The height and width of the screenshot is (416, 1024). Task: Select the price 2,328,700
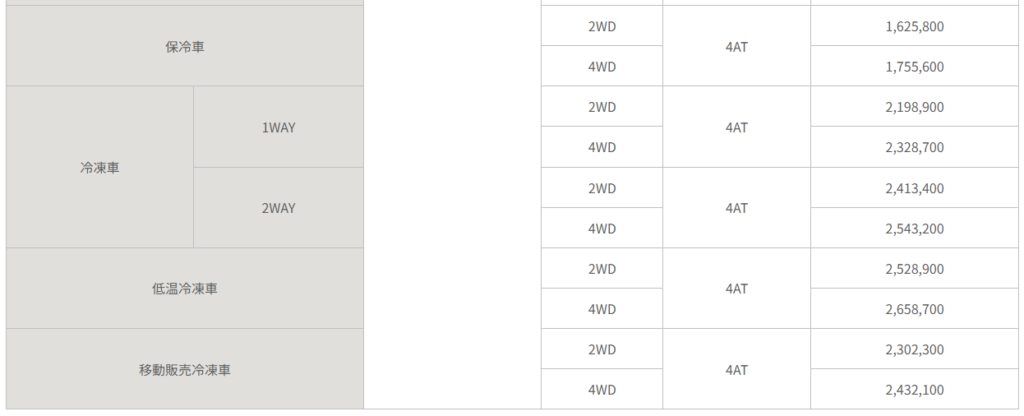coord(914,148)
